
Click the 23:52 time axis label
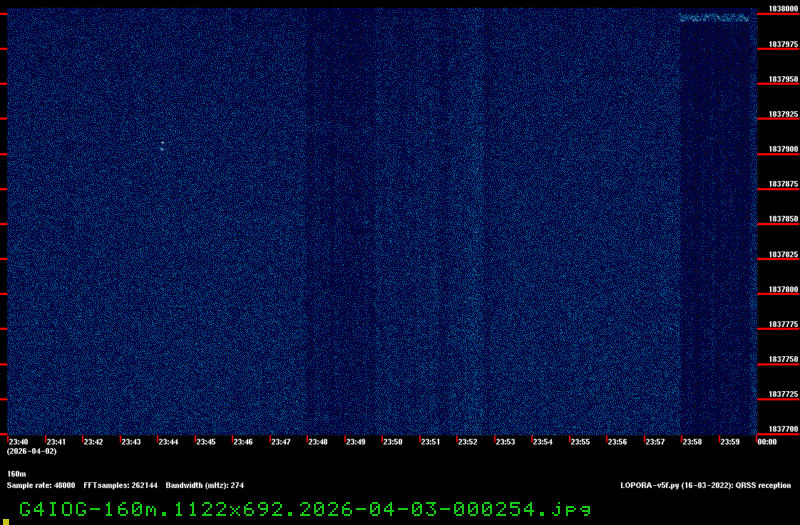pos(468,442)
